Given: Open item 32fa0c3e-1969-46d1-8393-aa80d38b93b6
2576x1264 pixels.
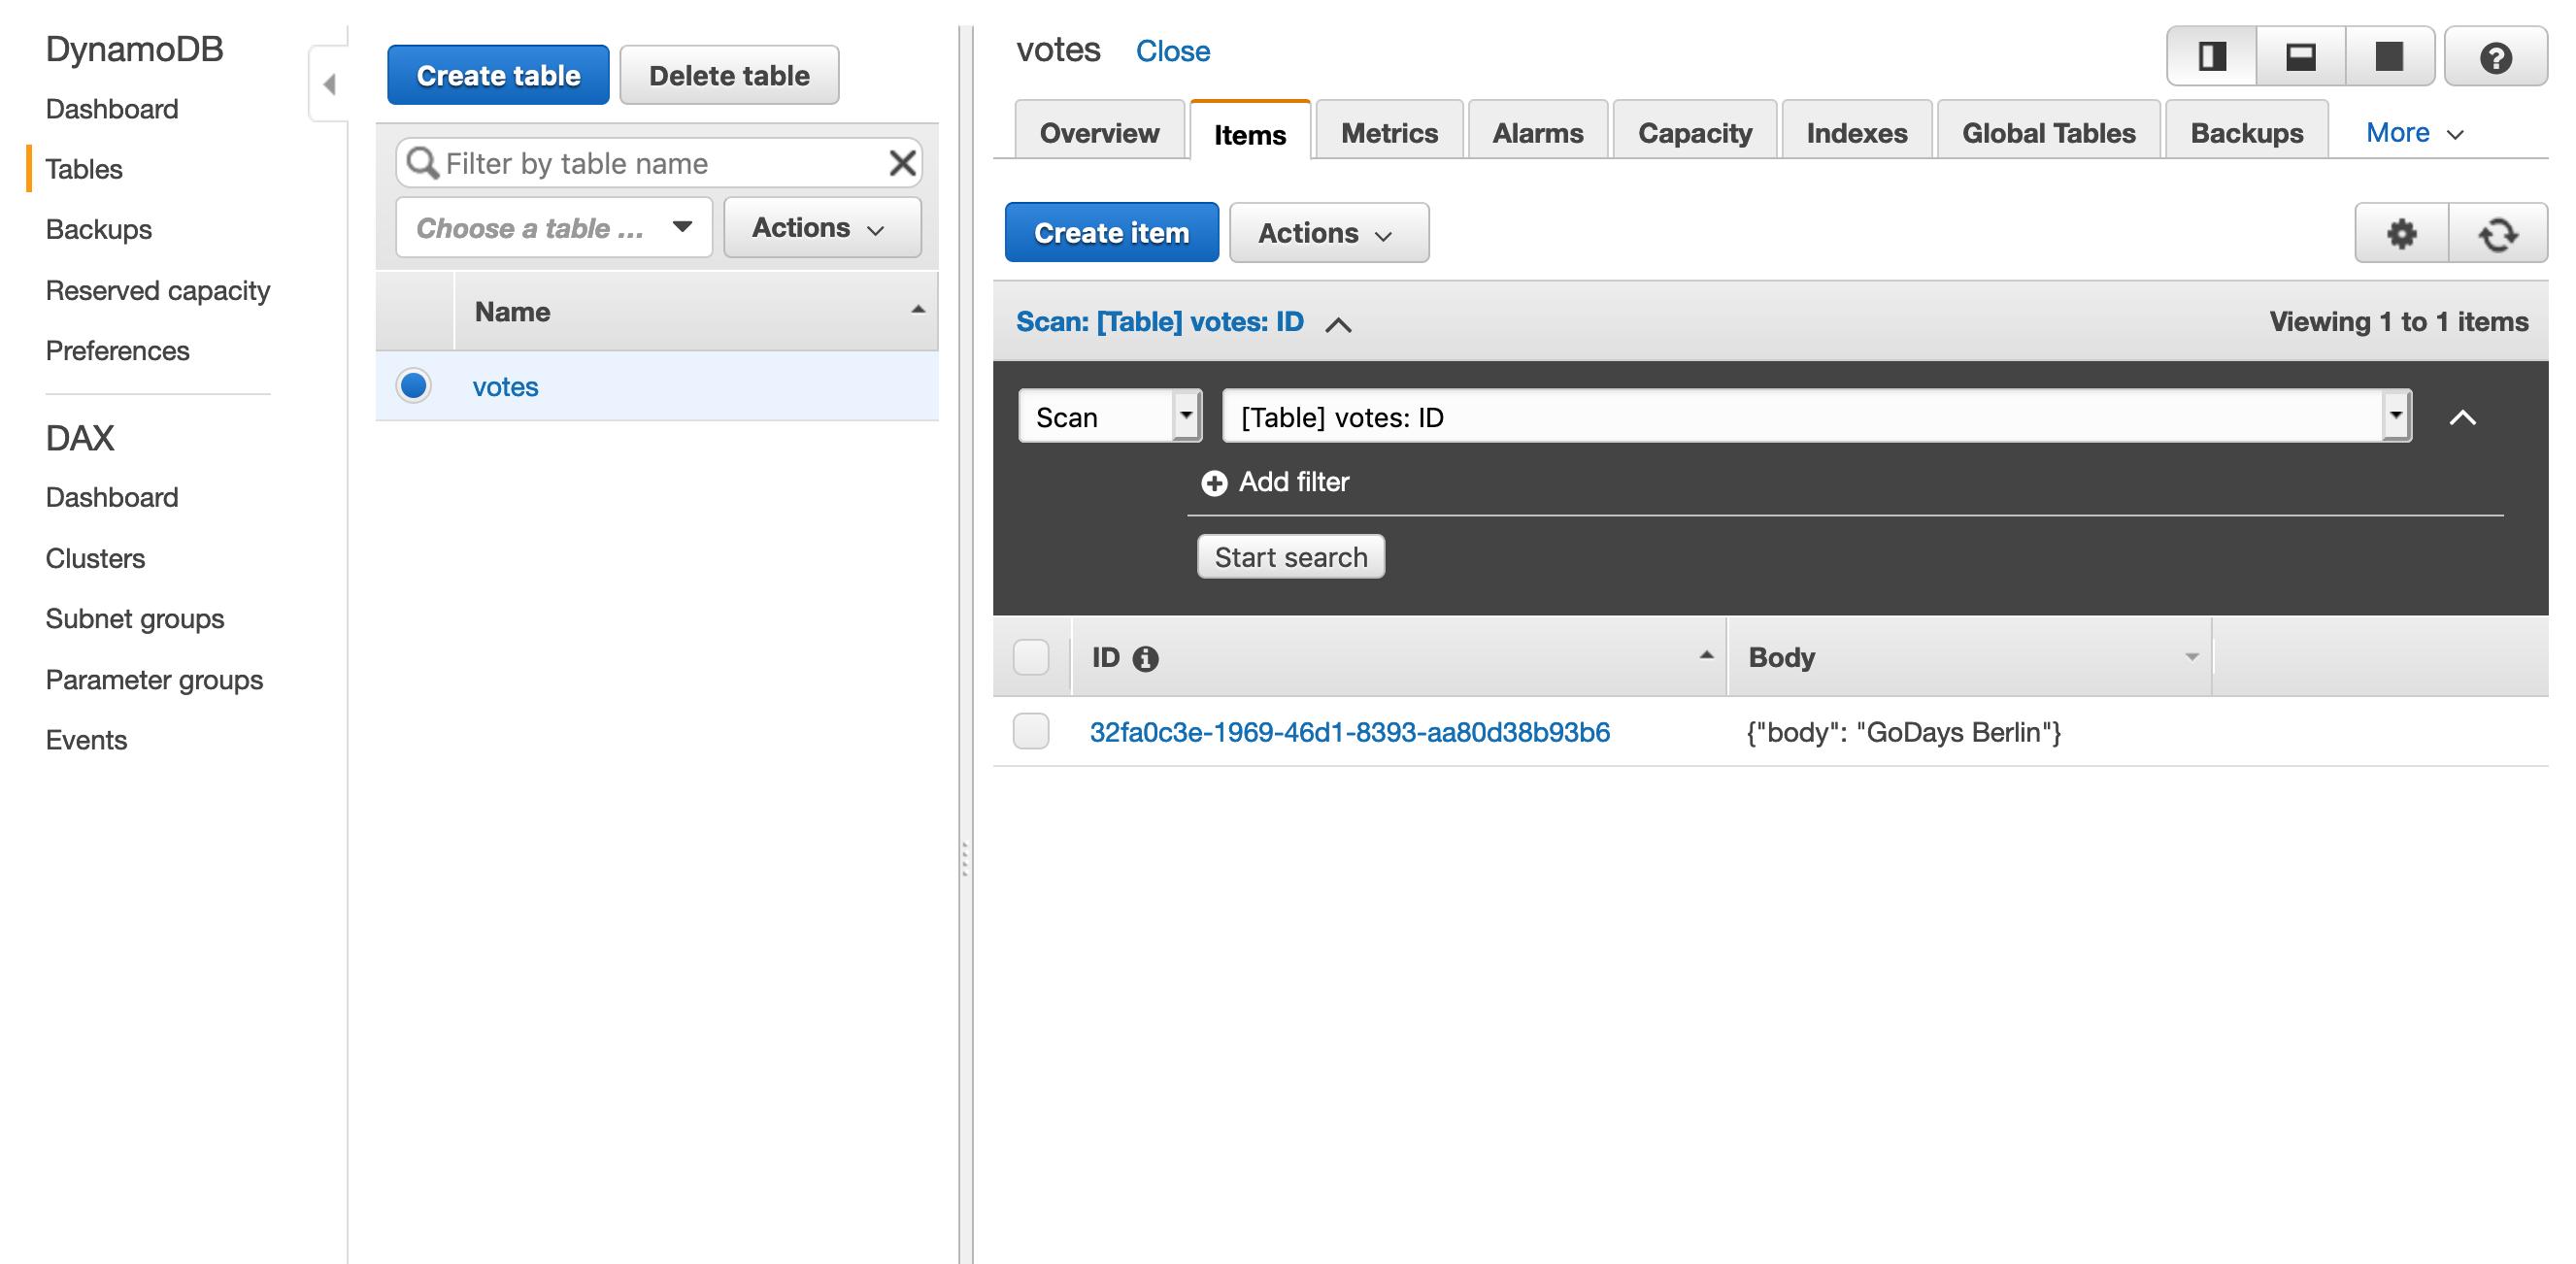Looking at the screenshot, I should (x=1349, y=731).
